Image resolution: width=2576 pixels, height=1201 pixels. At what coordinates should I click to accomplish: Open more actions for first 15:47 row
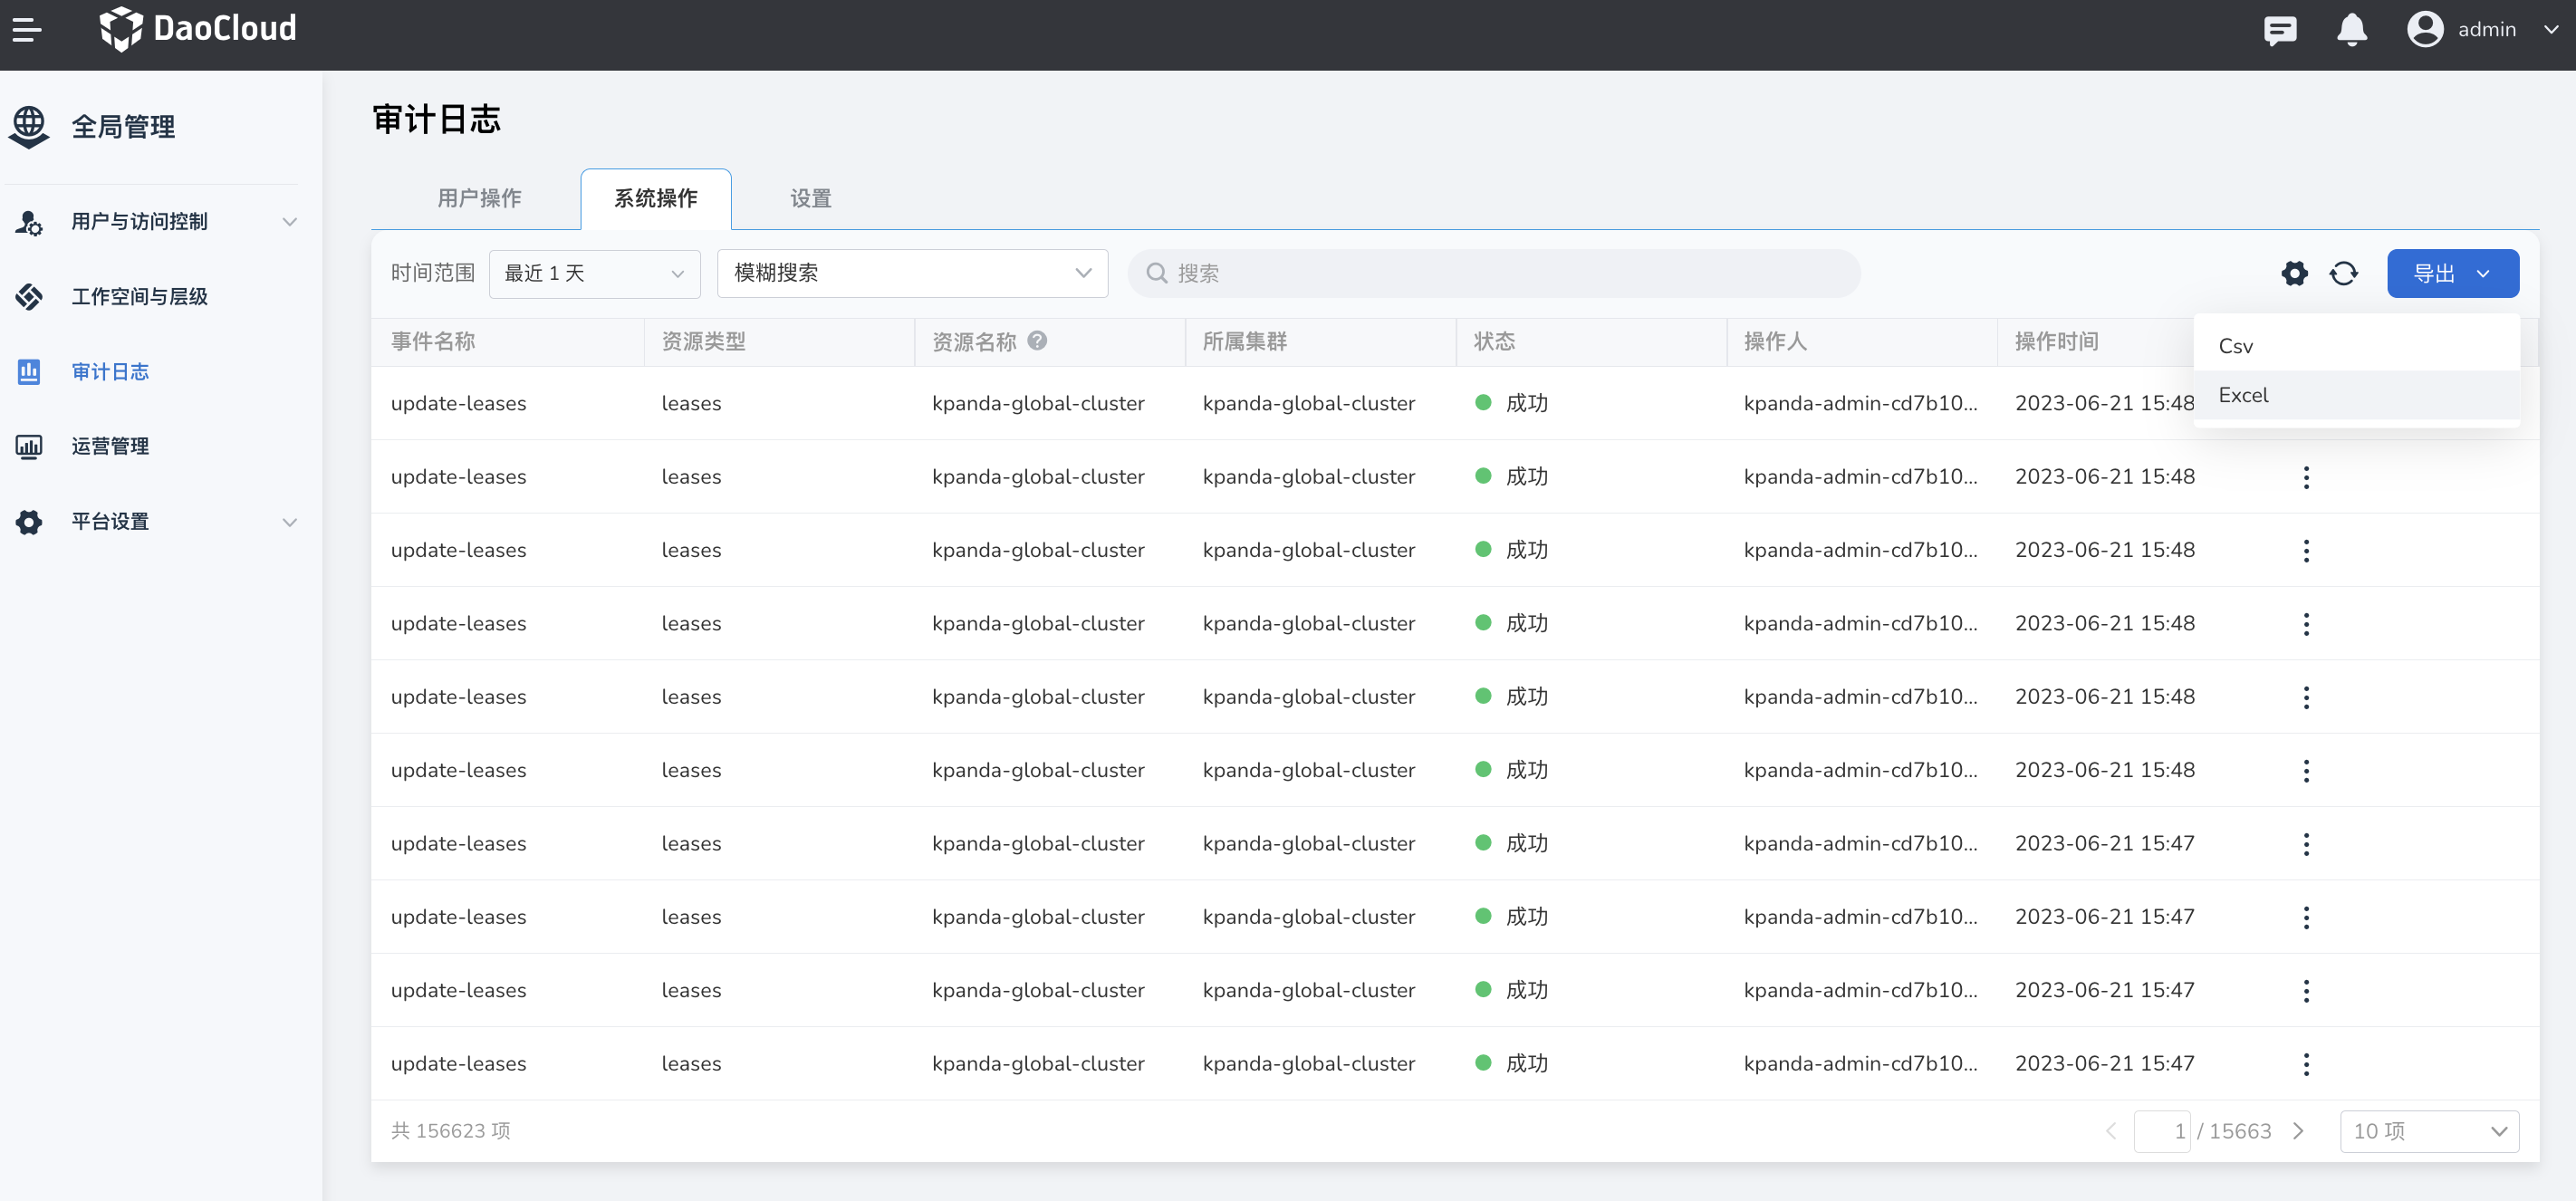2306,844
